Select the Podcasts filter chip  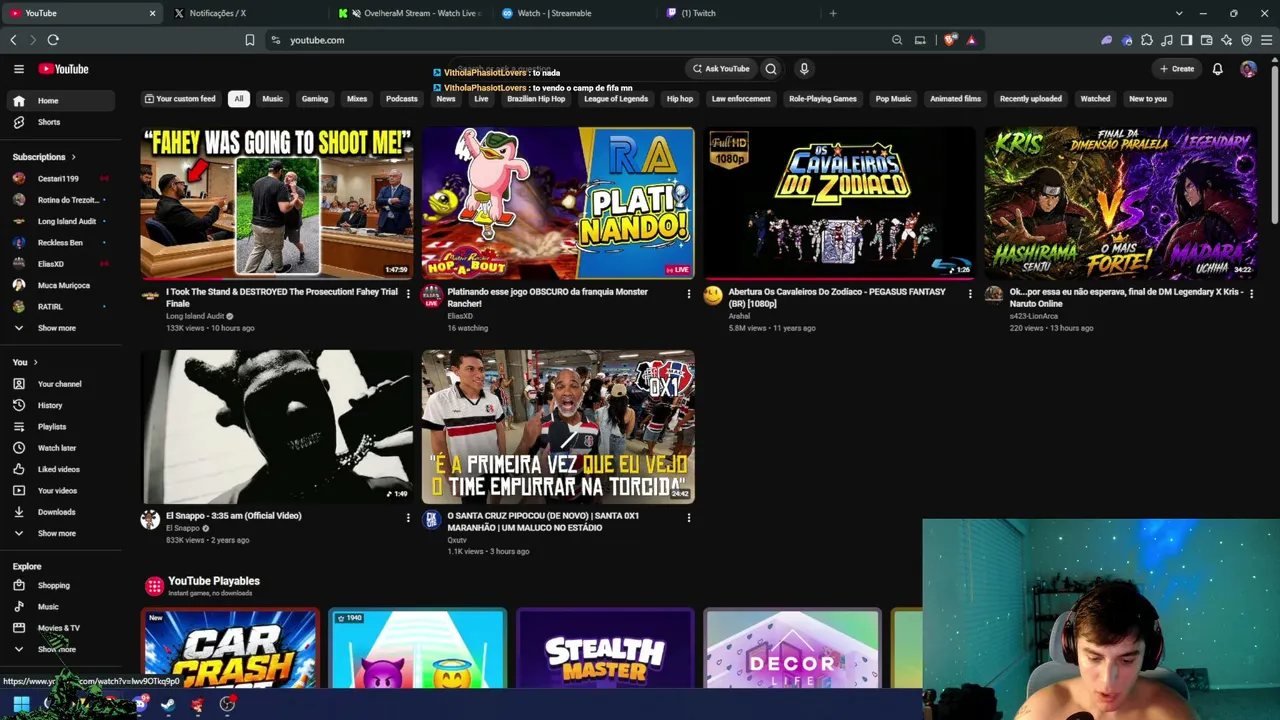pyautogui.click(x=402, y=99)
